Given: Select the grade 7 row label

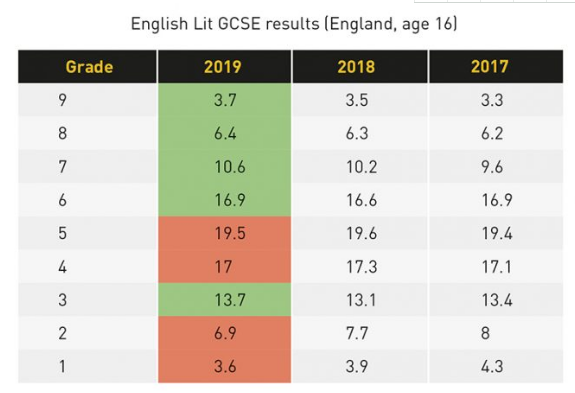Looking at the screenshot, I should [x=63, y=167].
